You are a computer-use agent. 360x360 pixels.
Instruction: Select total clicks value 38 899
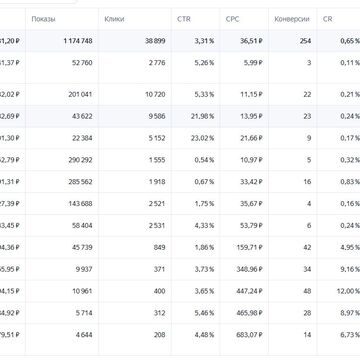pos(155,41)
